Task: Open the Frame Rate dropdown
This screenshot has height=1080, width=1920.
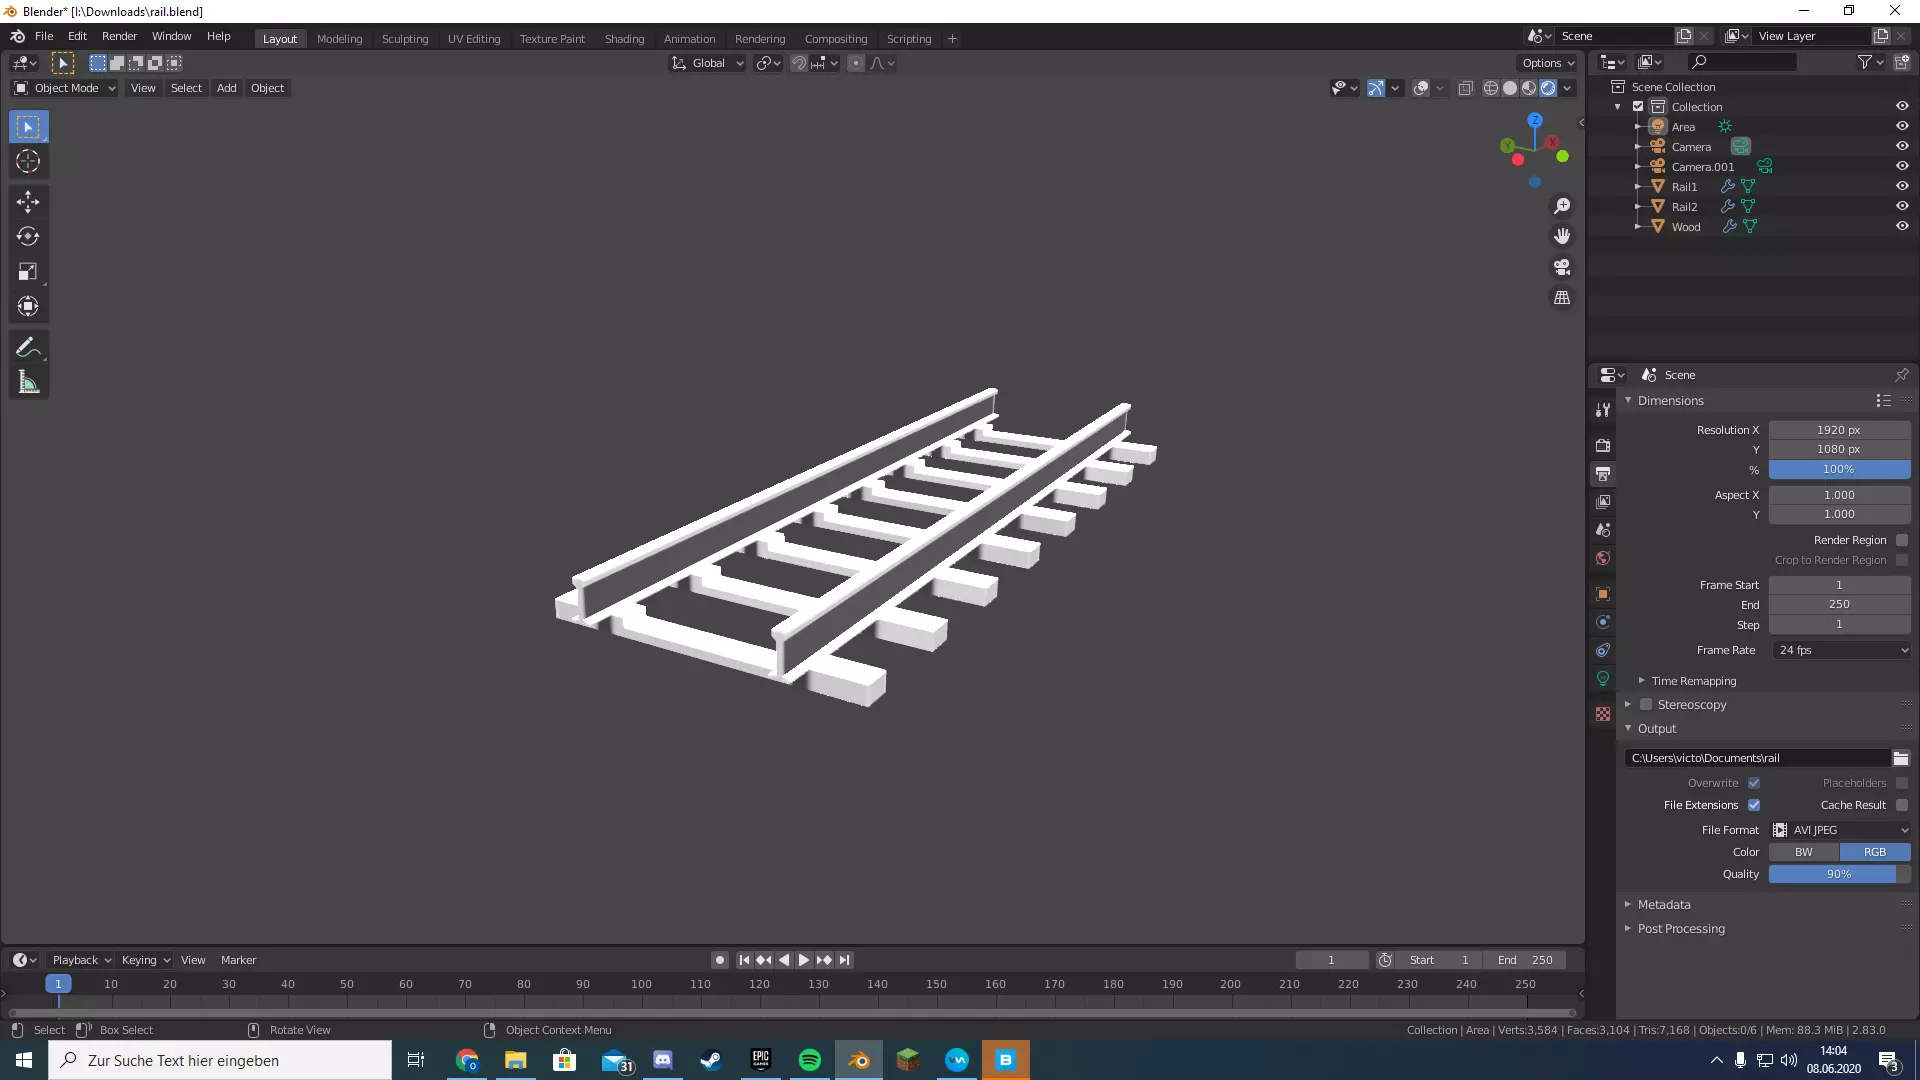Action: [x=1842, y=650]
